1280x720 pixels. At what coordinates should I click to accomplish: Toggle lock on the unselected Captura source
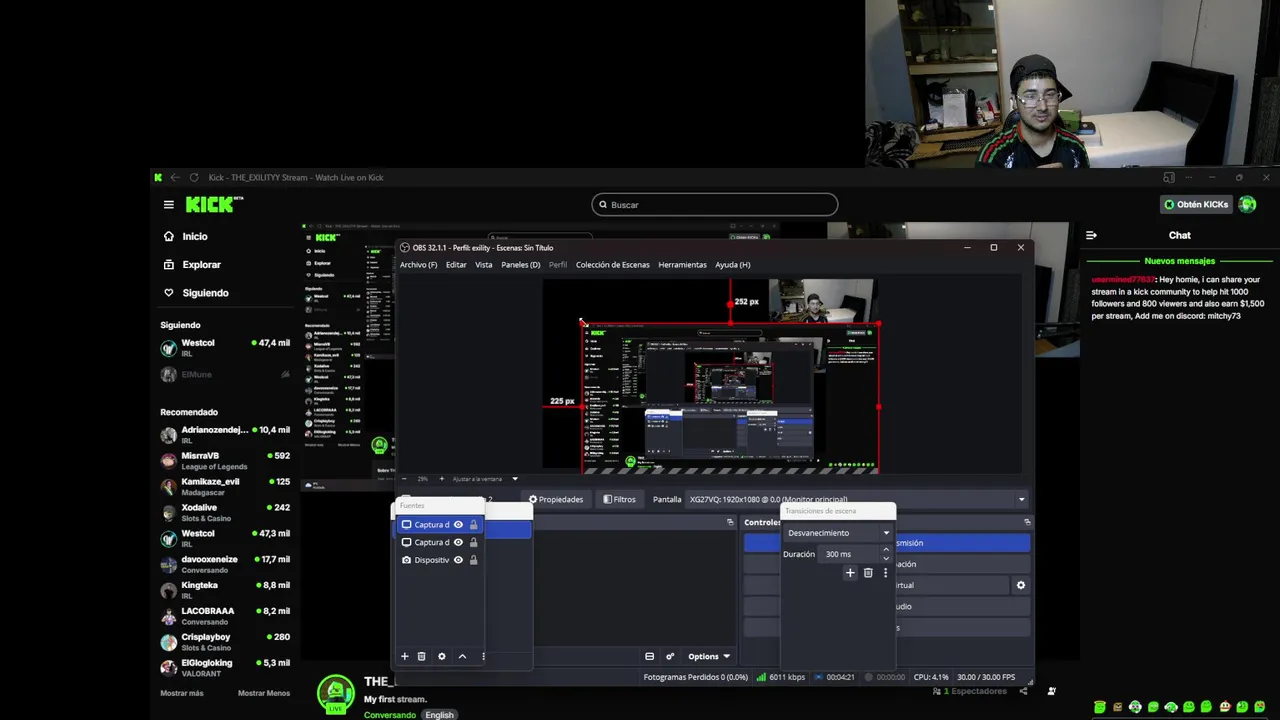click(x=474, y=542)
